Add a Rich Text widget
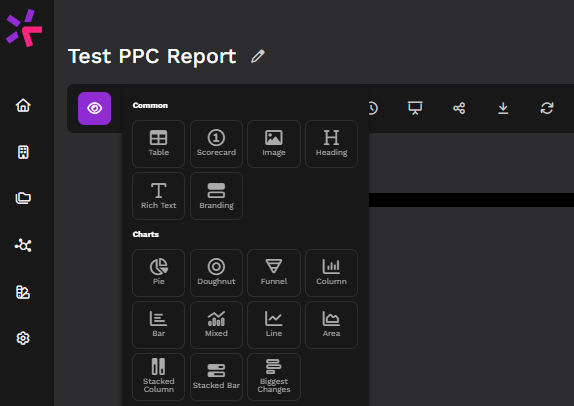Viewport: 574px width, 406px height. click(x=159, y=196)
